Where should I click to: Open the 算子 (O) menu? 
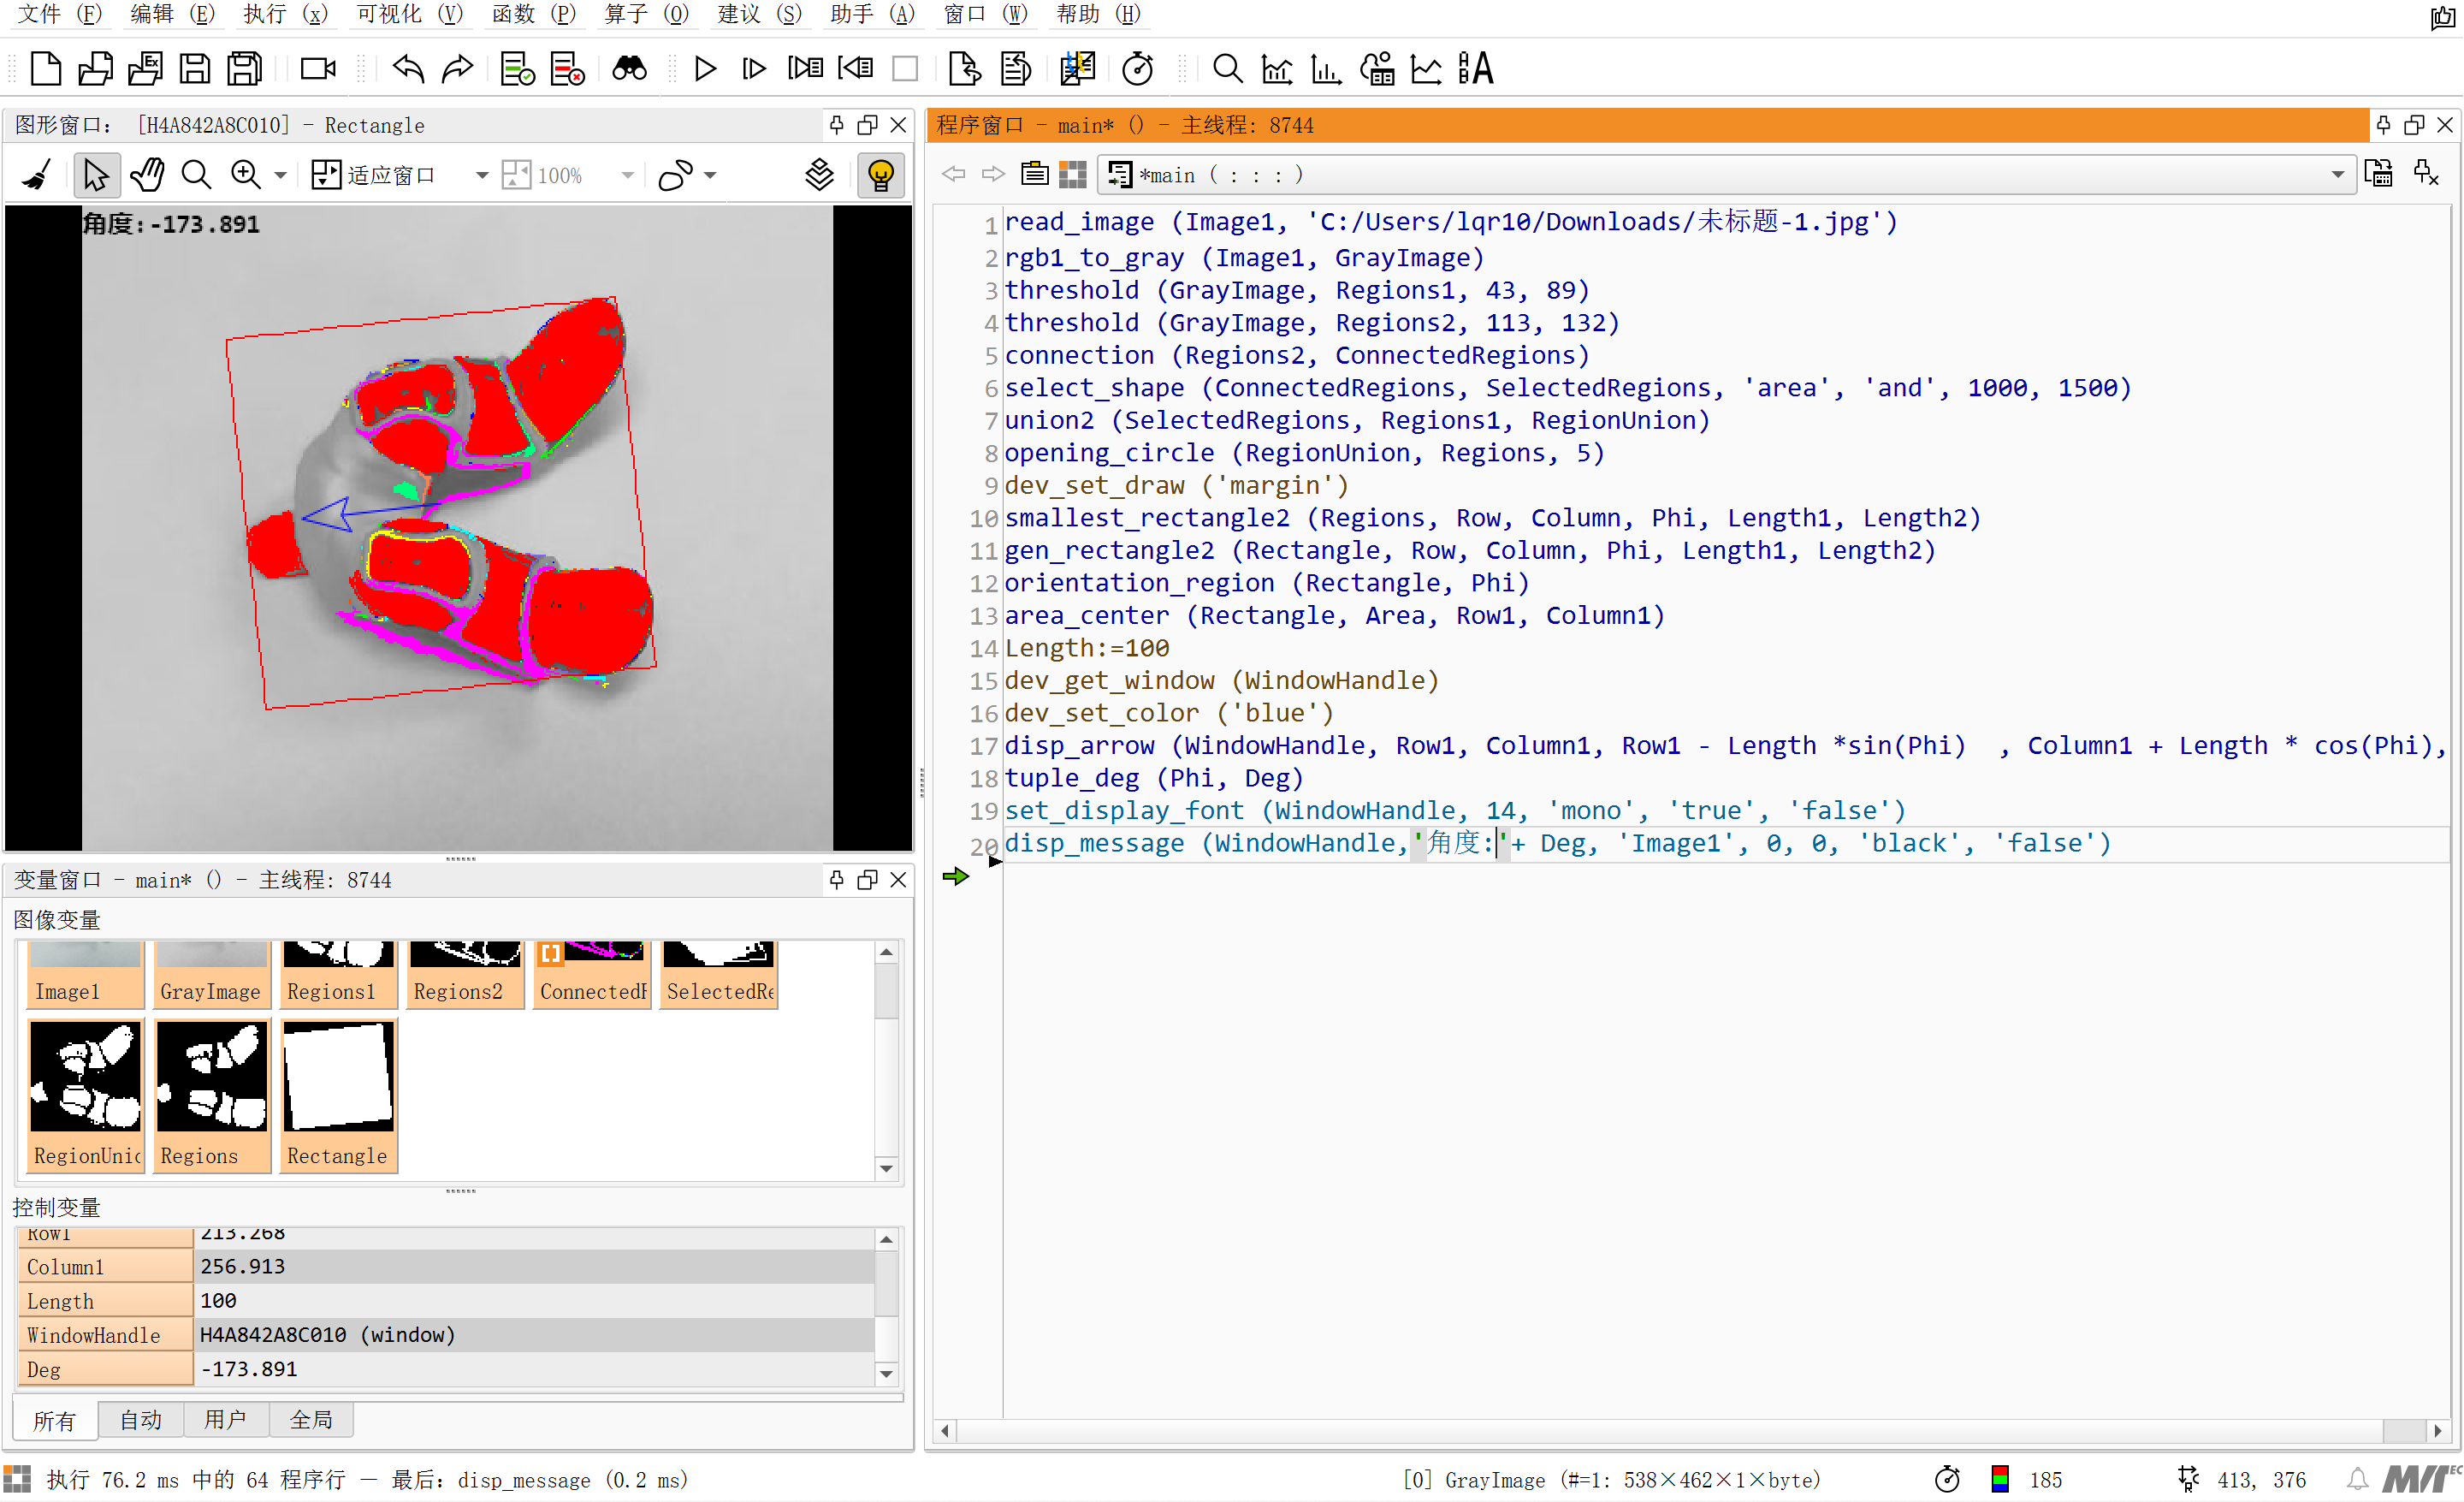coord(648,14)
